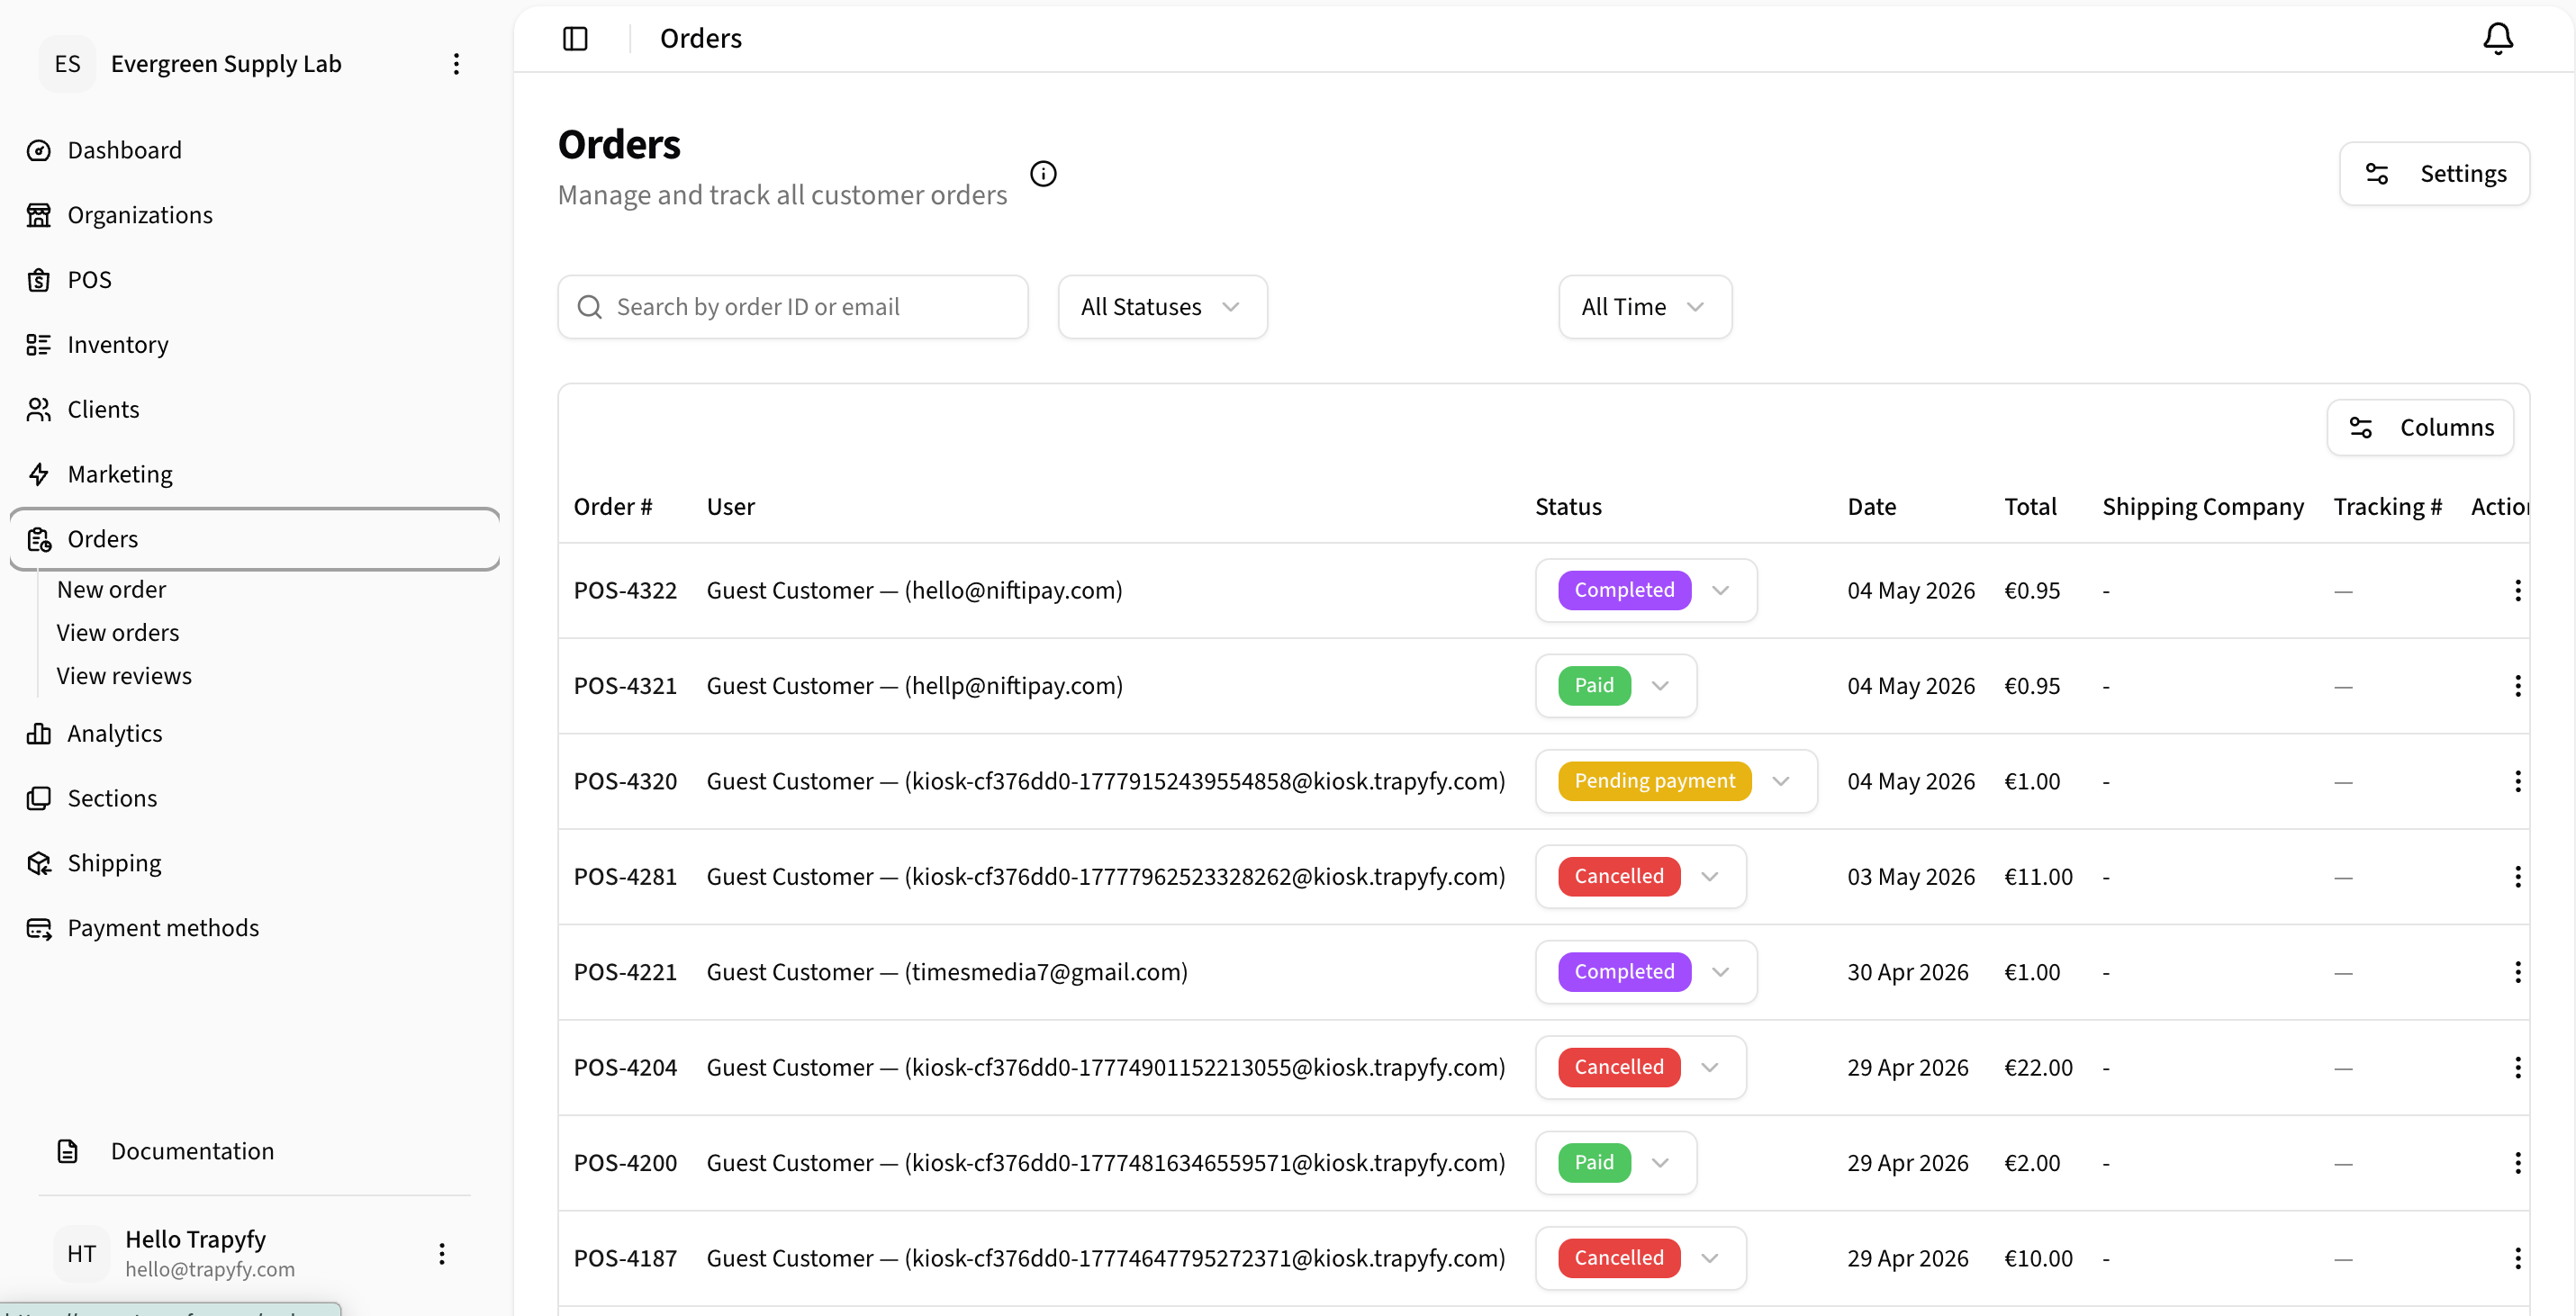Click the search by order ID field
2576x1316 pixels.
792,307
